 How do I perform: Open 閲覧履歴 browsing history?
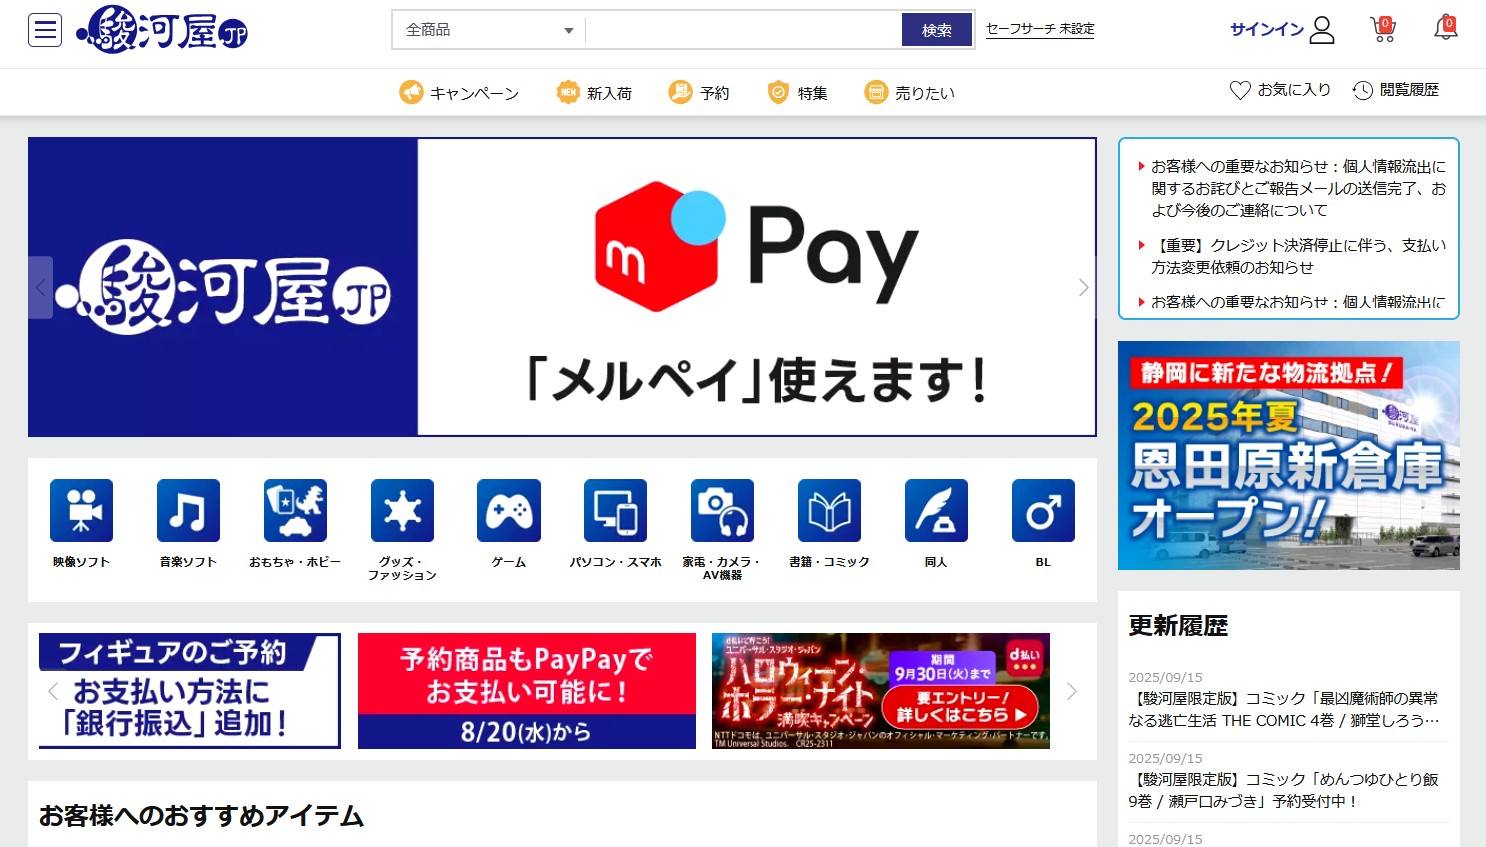pos(1396,90)
